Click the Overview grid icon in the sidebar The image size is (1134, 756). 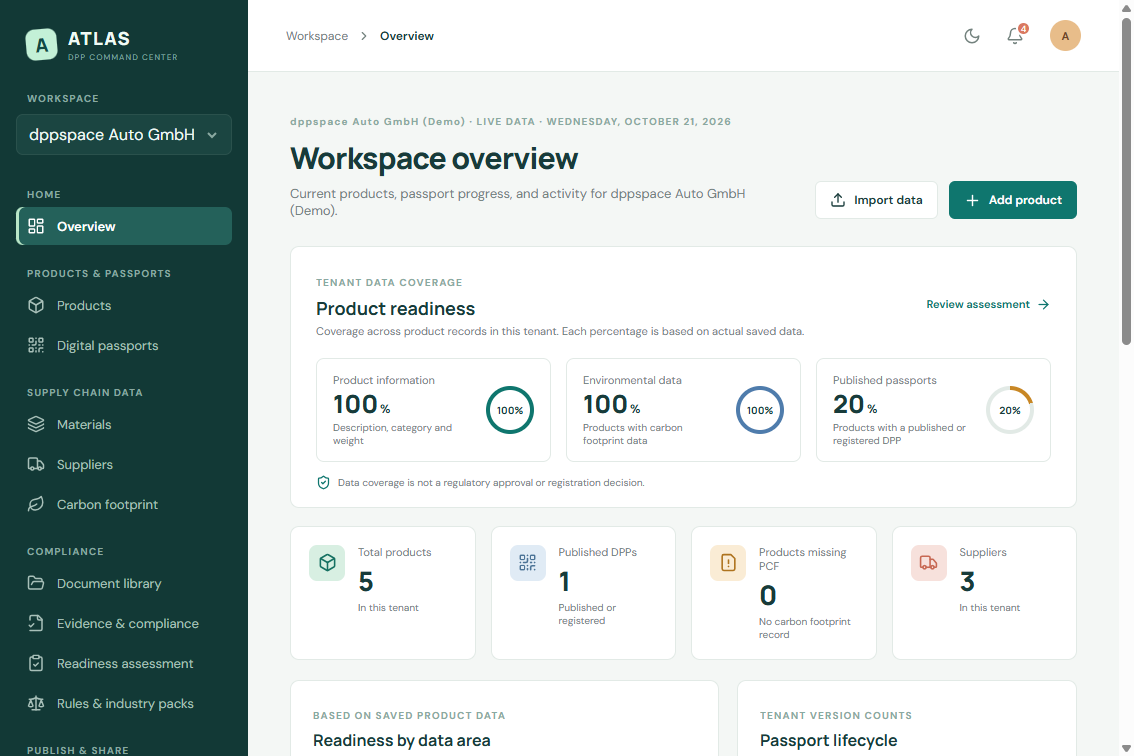[x=36, y=226]
